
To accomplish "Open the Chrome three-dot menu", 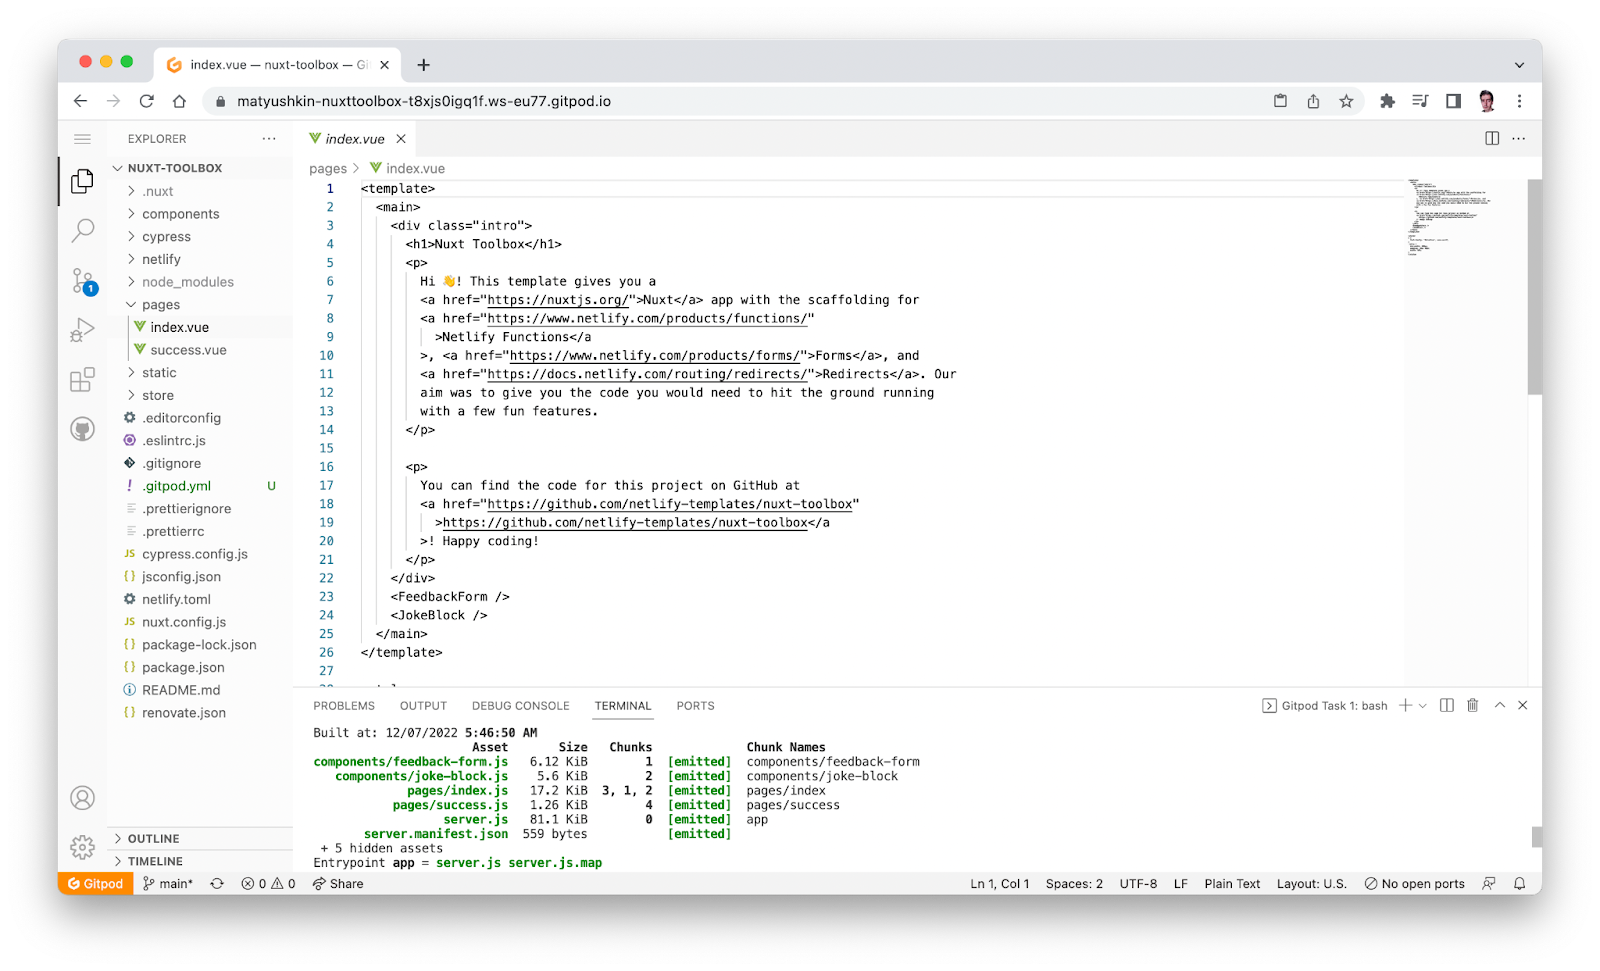I will (1520, 101).
